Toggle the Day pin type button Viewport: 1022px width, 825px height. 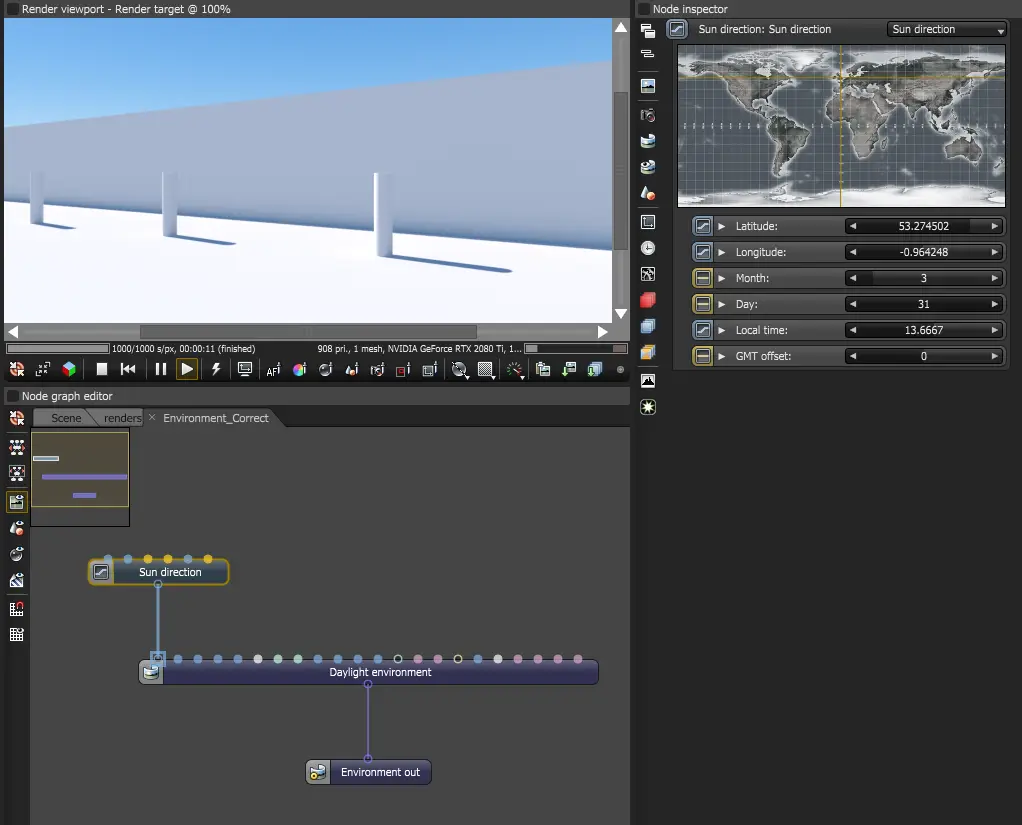pos(703,304)
